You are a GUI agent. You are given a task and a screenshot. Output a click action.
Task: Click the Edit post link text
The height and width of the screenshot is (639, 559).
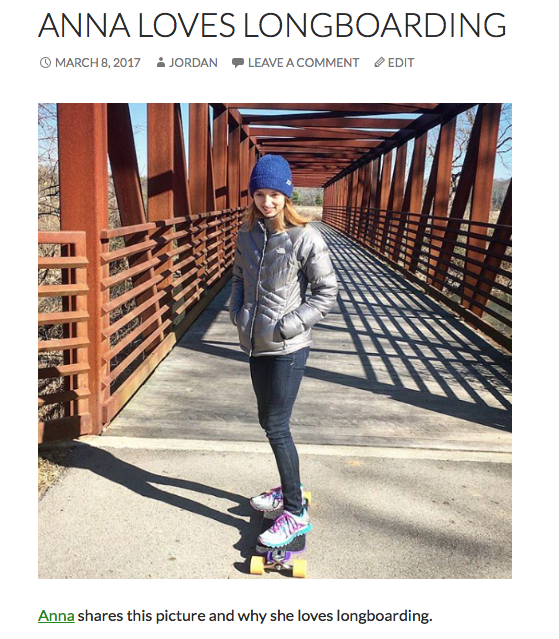coord(401,63)
